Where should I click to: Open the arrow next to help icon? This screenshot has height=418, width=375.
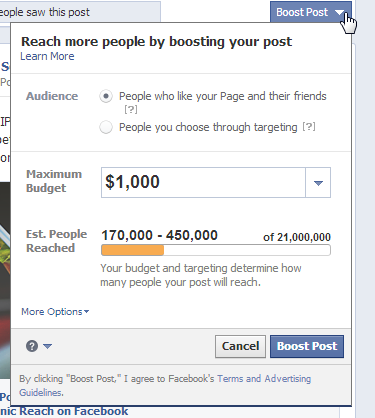47,346
